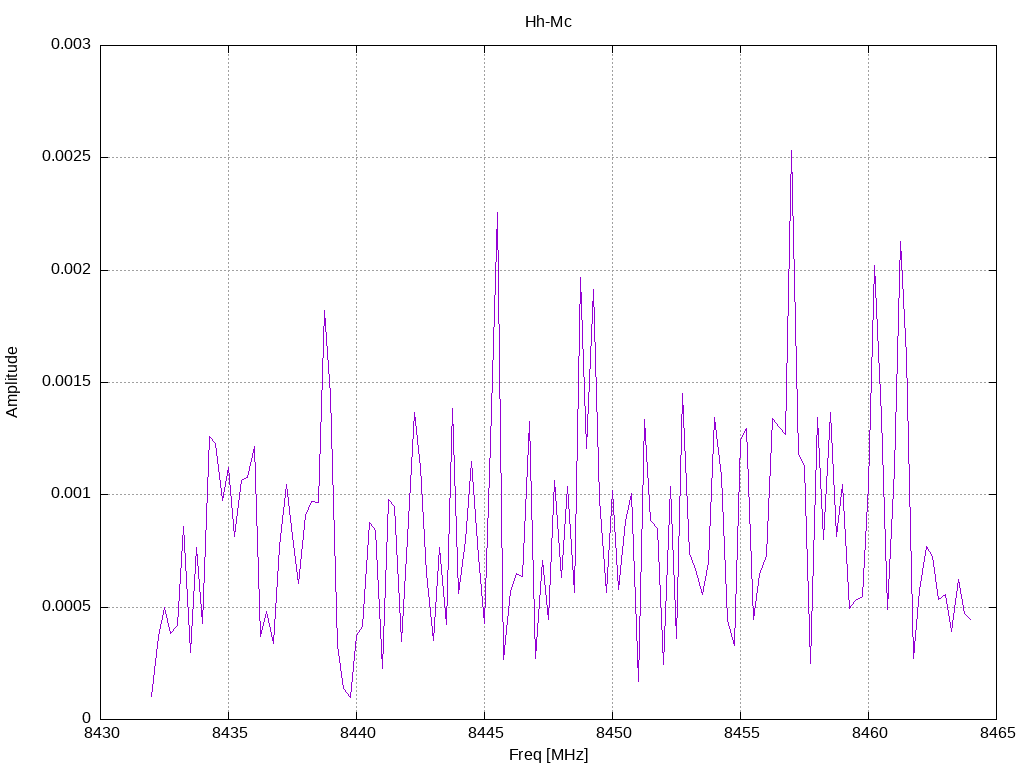Click the Hh-Mc plot title
The image size is (1024, 768).
click(x=548, y=22)
